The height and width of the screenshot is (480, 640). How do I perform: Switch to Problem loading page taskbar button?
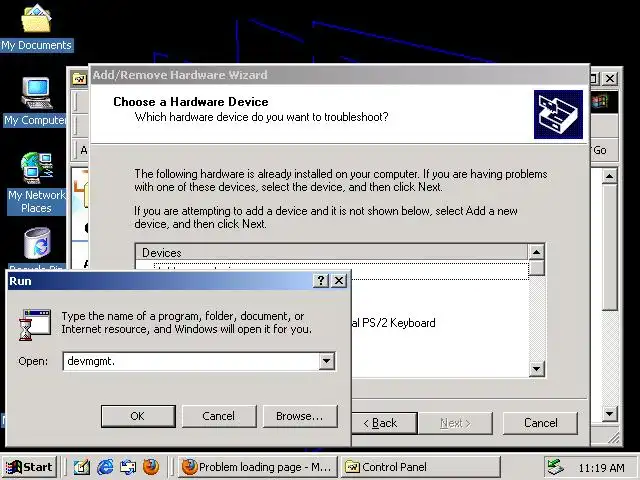258,467
